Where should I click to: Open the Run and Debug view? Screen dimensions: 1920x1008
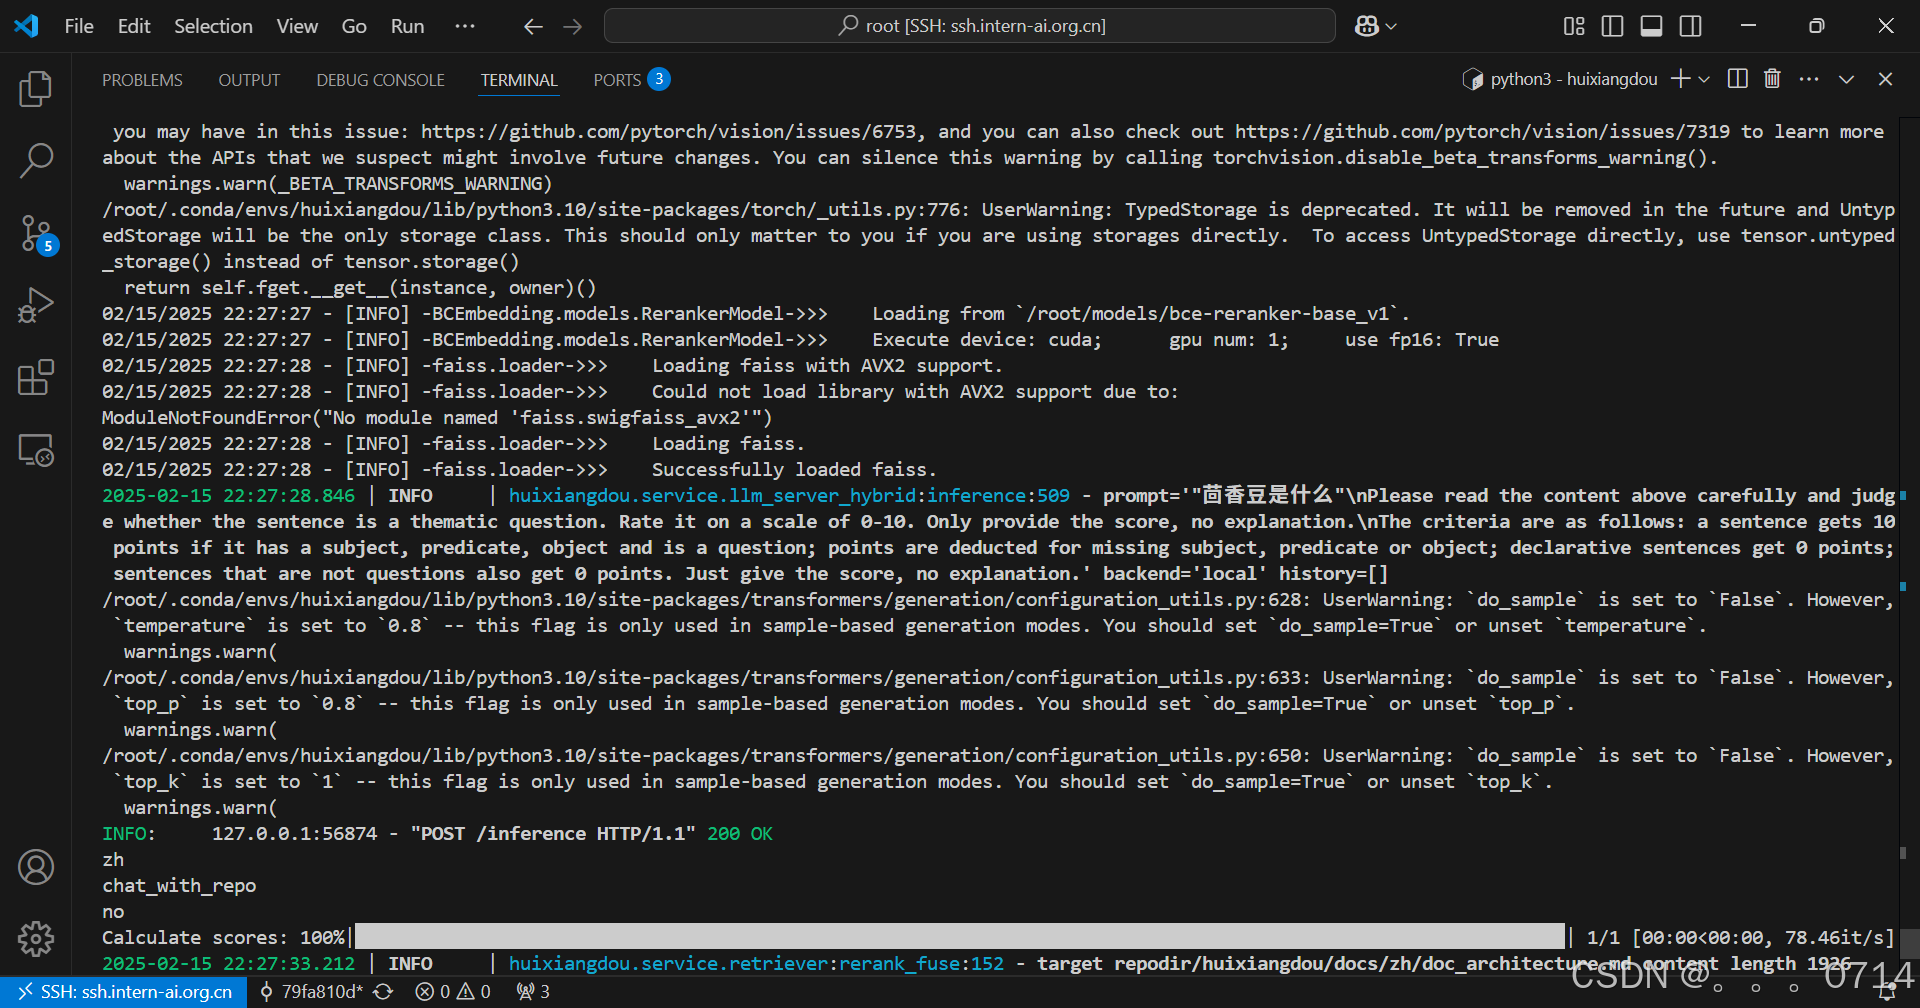click(36, 305)
